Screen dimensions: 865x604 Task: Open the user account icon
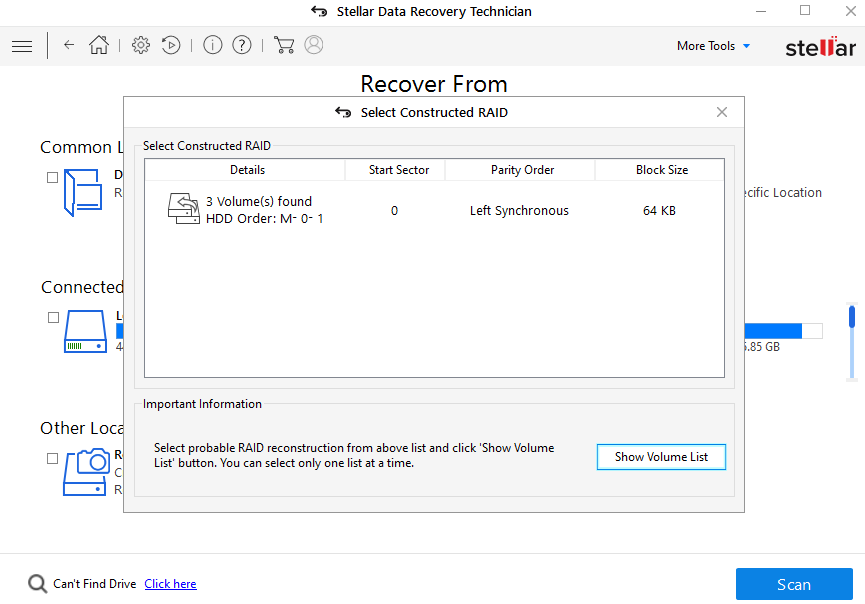[x=314, y=45]
